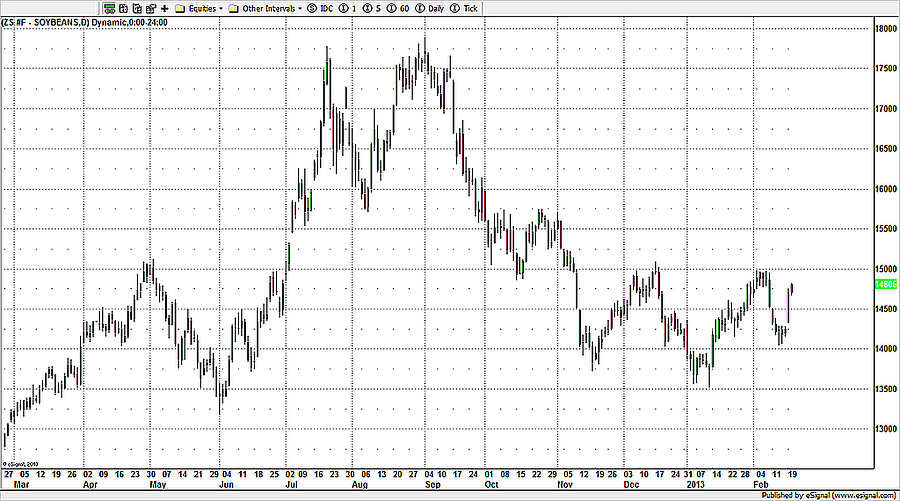The image size is (900, 501).
Task: Expand the Equities dropdown arrow
Action: (x=220, y=8)
